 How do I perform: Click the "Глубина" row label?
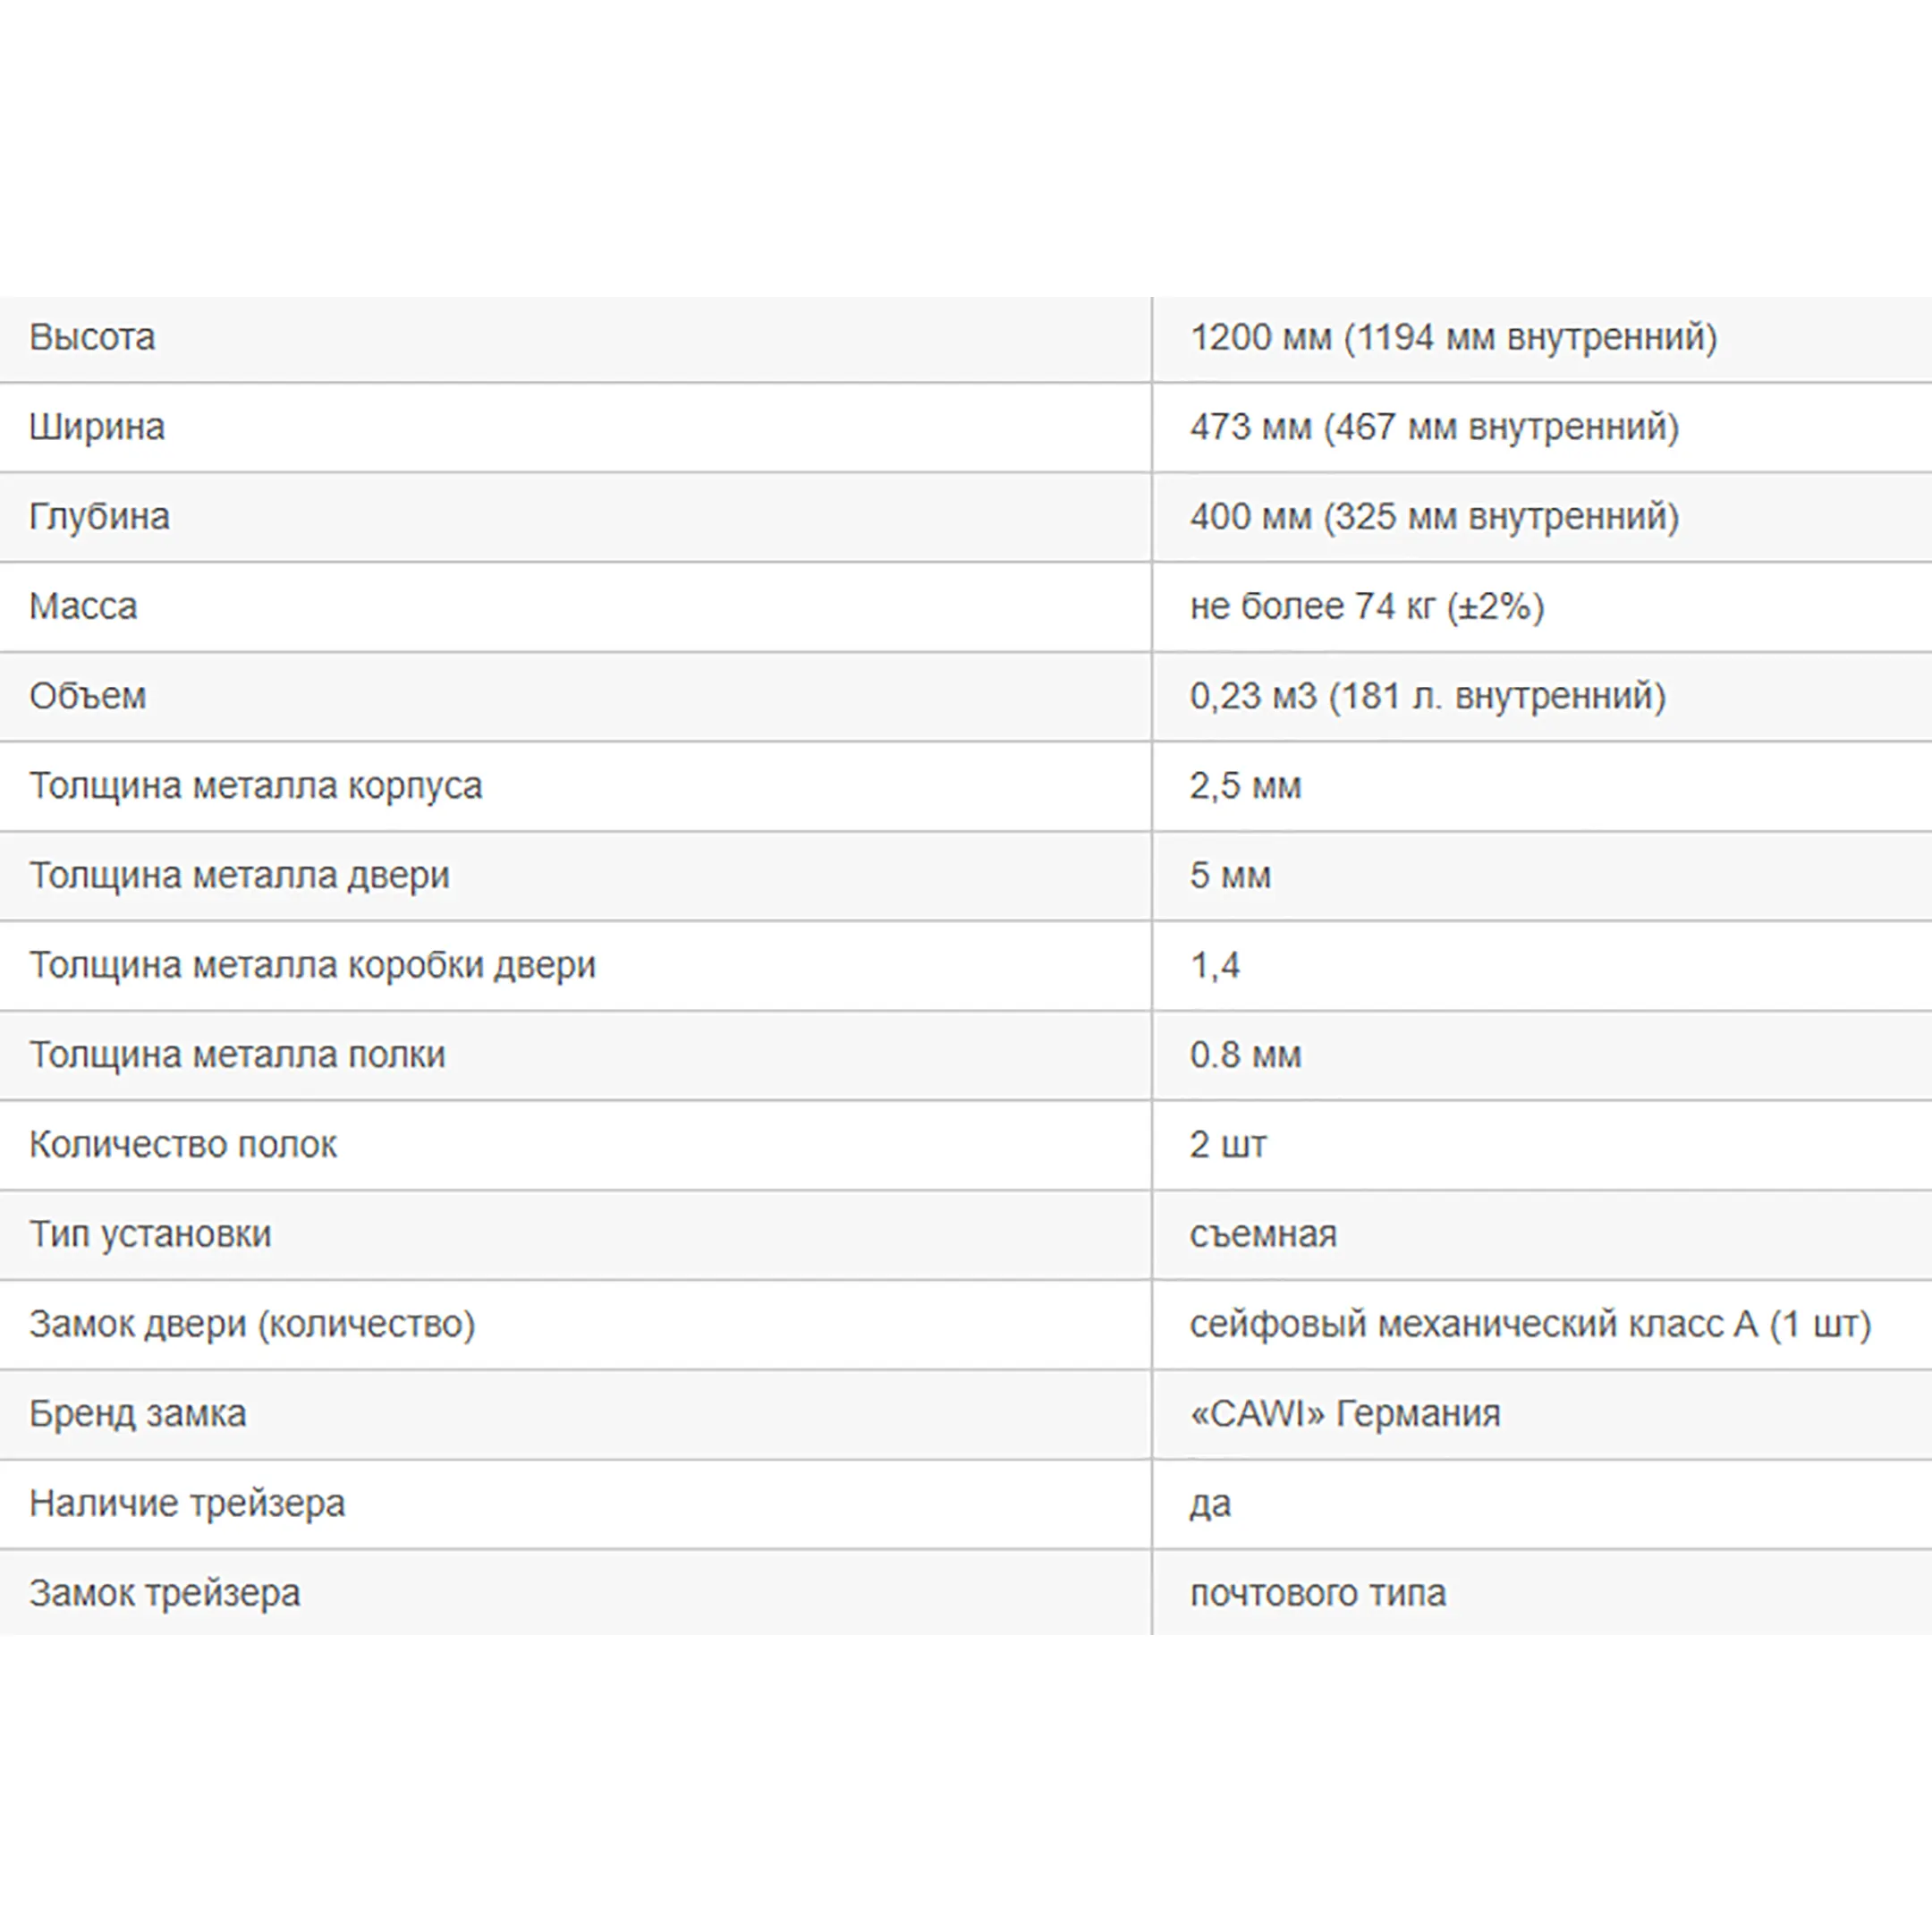99,517
